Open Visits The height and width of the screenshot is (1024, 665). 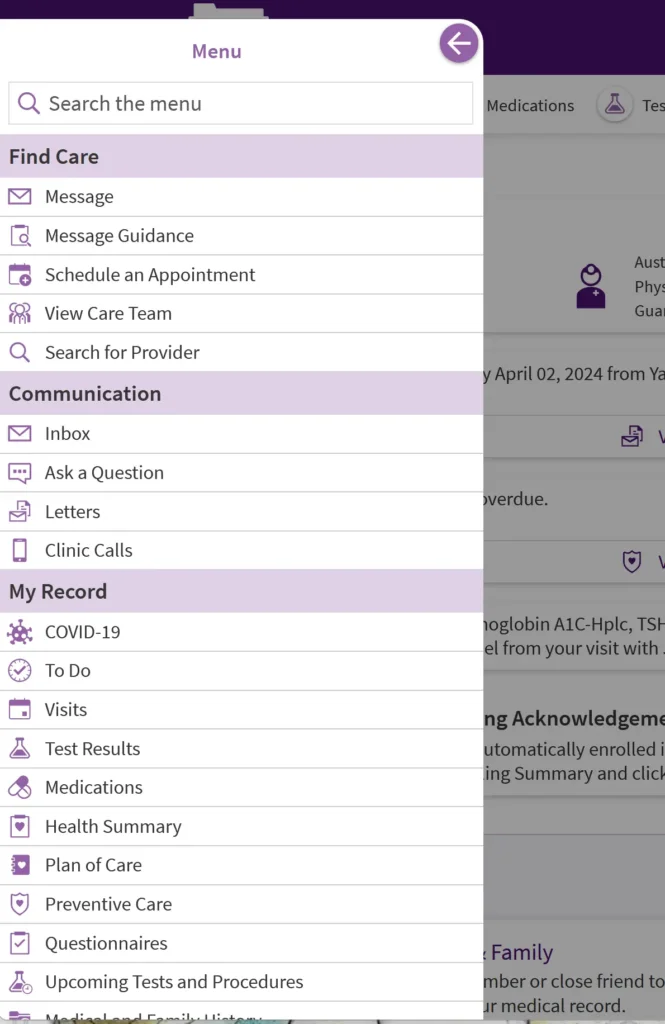point(242,710)
